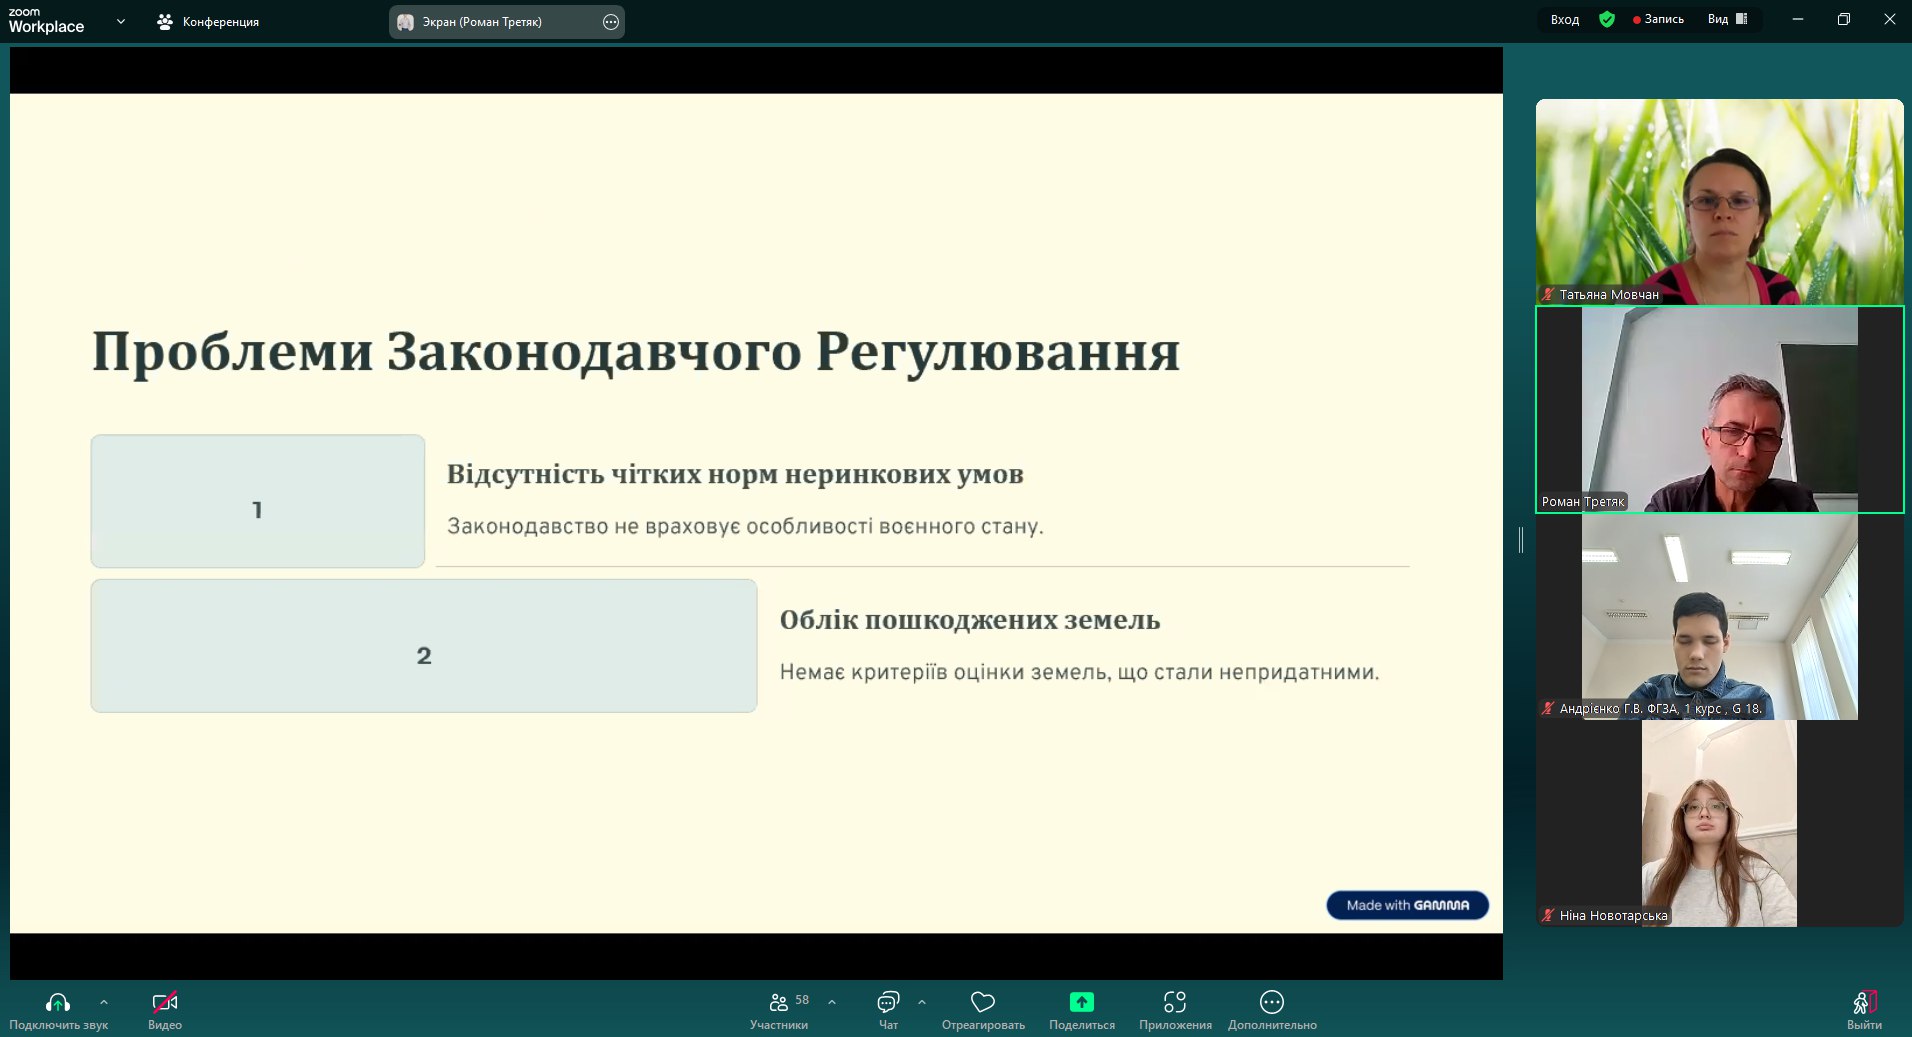The width and height of the screenshot is (1912, 1037).
Task: Click the green Поделиться share screen icon
Action: (1081, 1002)
